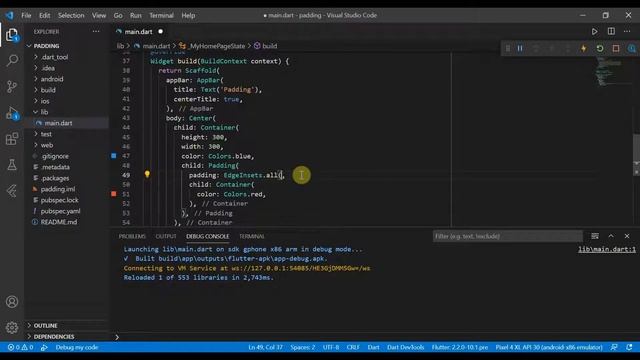
Task: Click the errors and warnings status indicator
Action: (x=20, y=347)
